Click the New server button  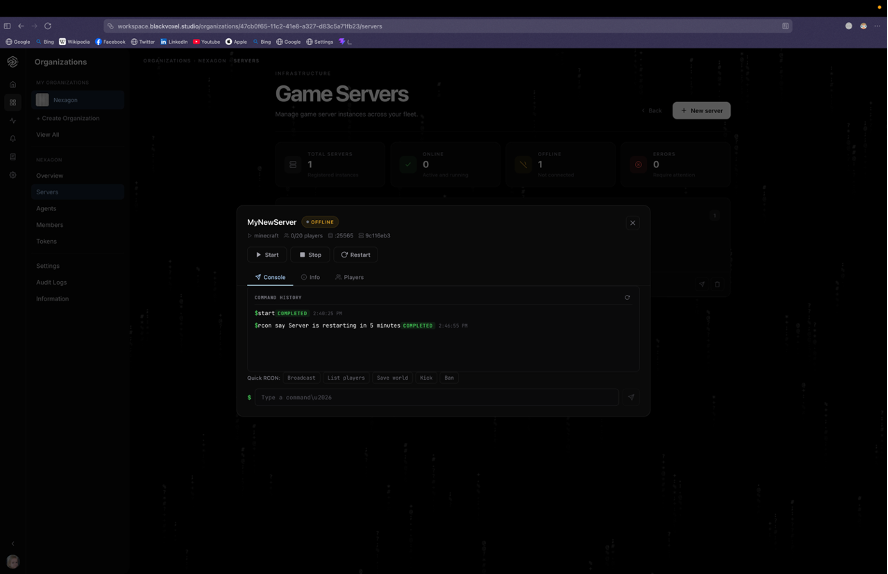pyautogui.click(x=702, y=110)
